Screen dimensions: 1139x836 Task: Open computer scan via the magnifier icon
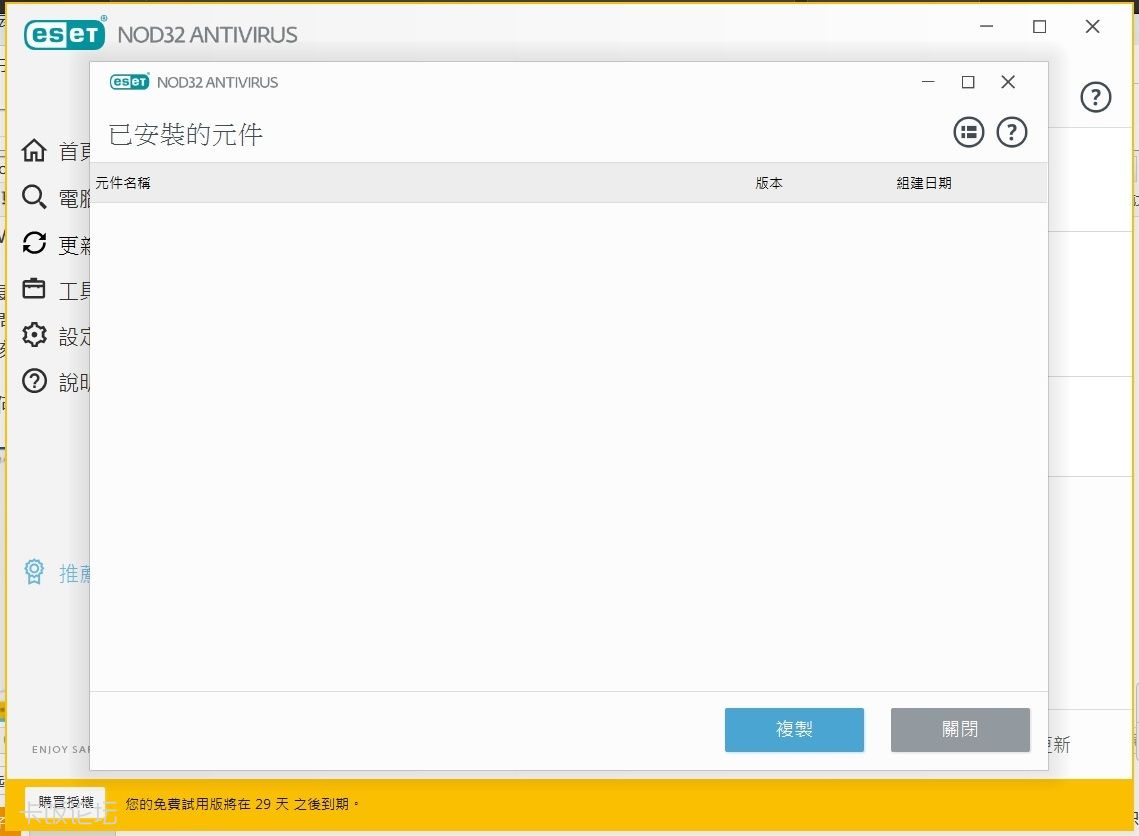[35, 197]
